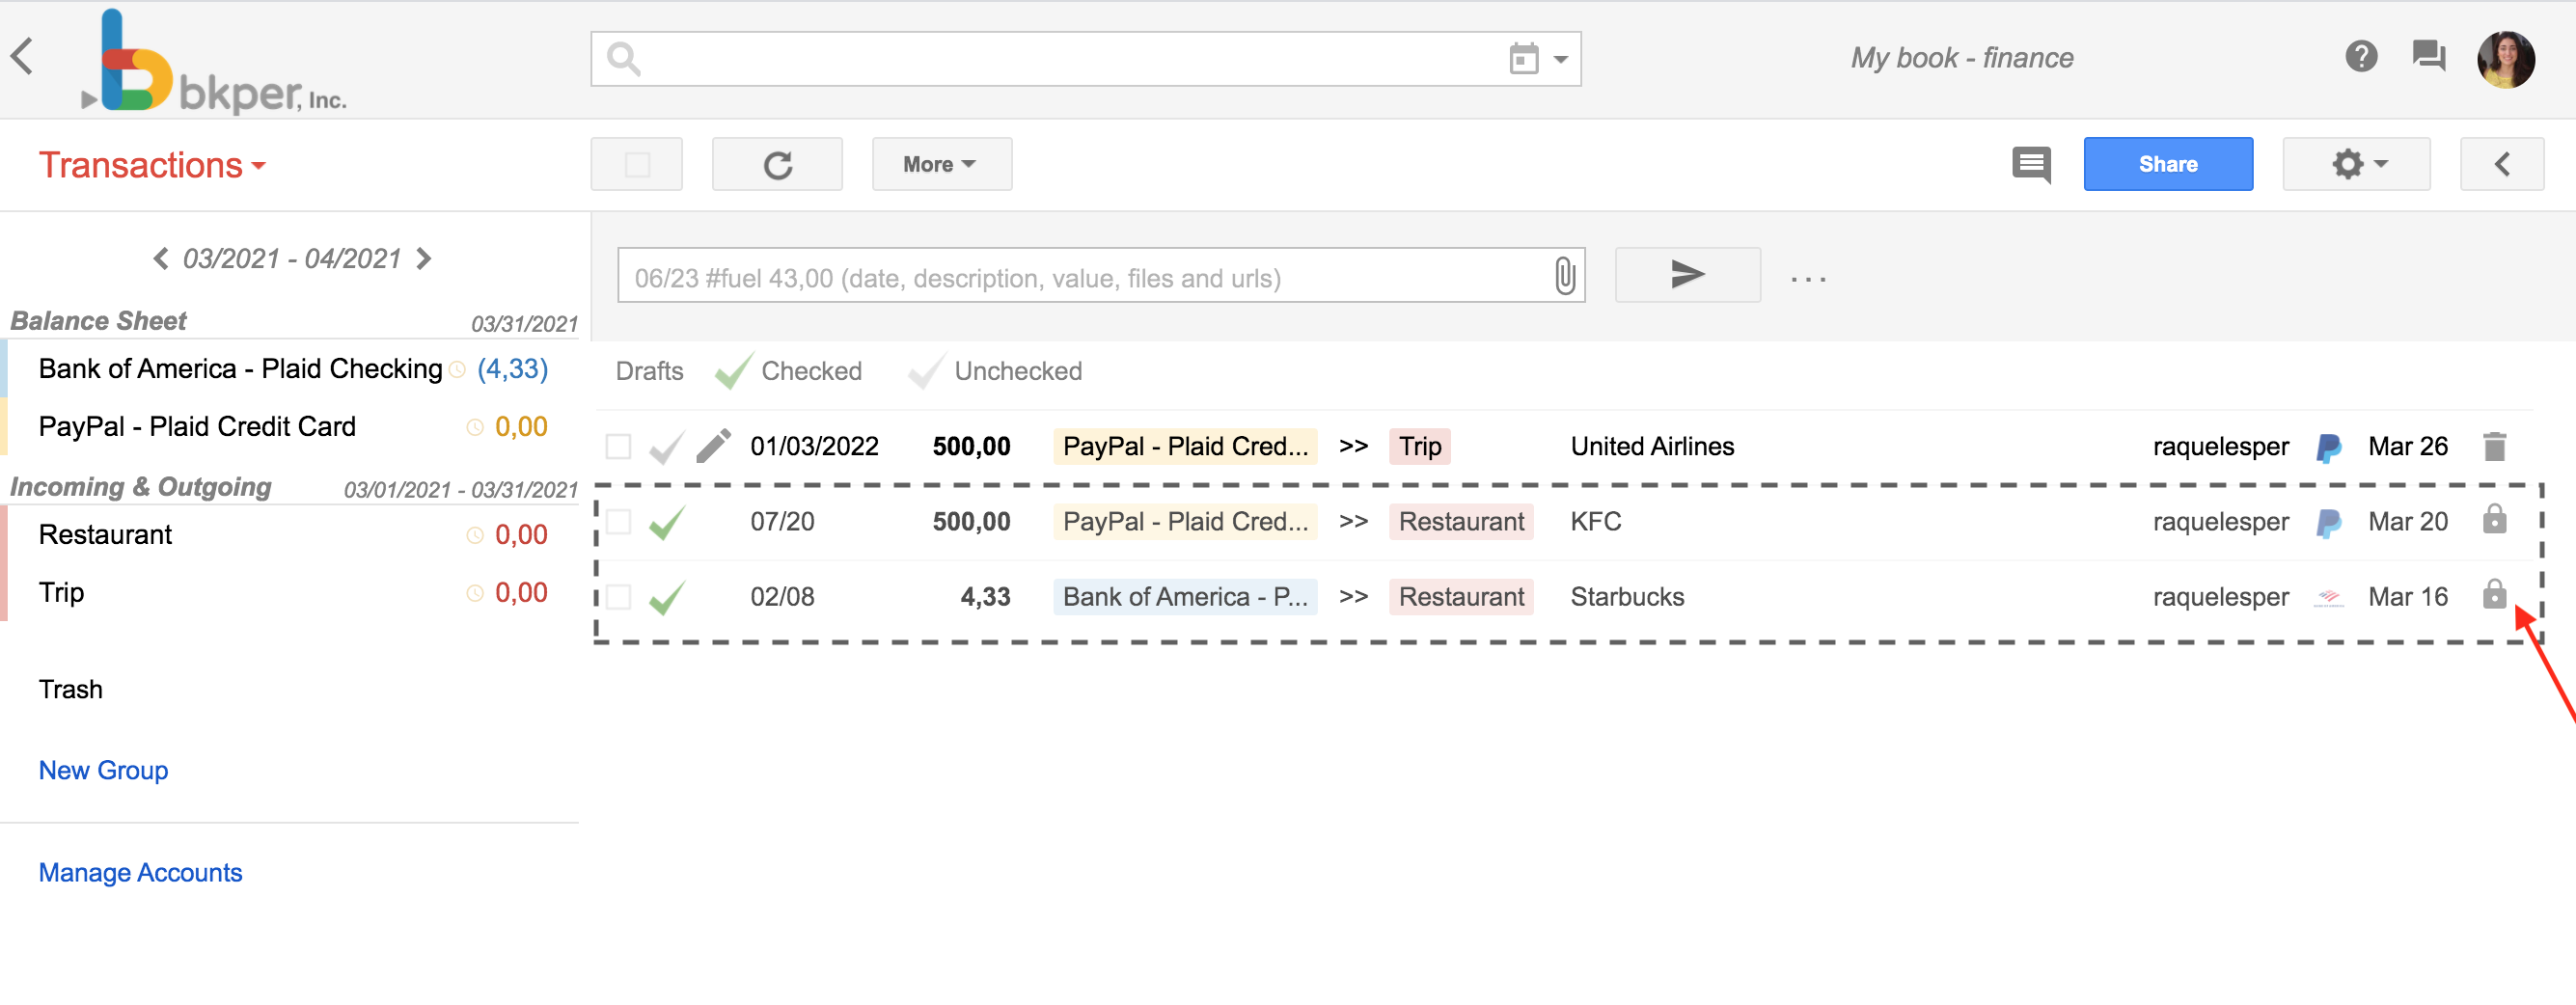Open the settings gear dropdown
This screenshot has width=2576, height=1005.
tap(2356, 163)
